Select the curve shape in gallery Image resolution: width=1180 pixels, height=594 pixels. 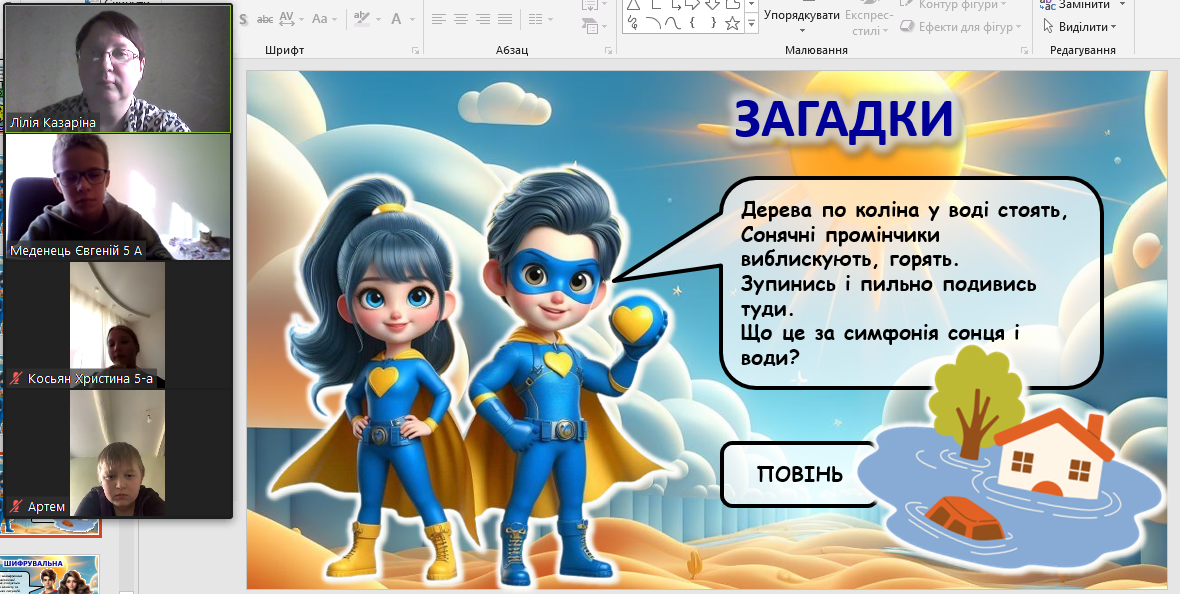tap(672, 23)
